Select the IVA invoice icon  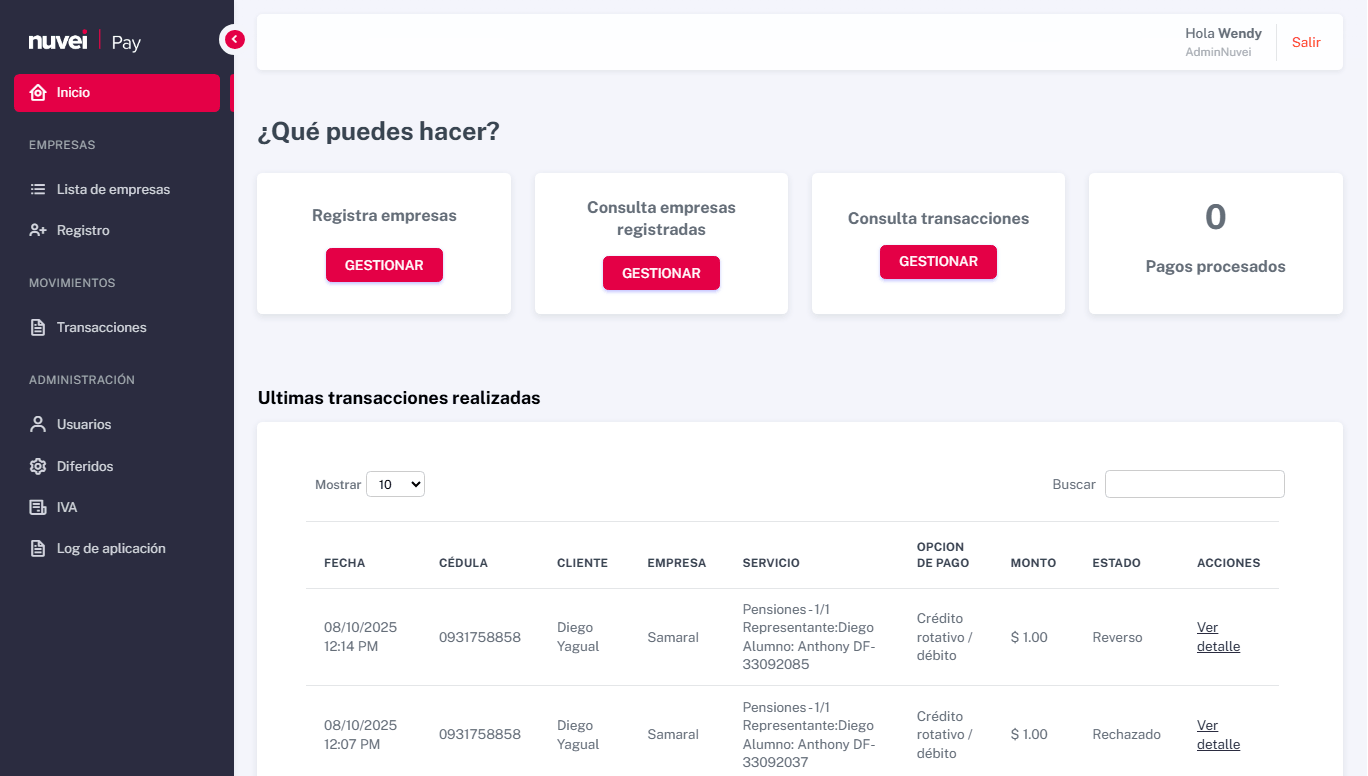coord(37,506)
